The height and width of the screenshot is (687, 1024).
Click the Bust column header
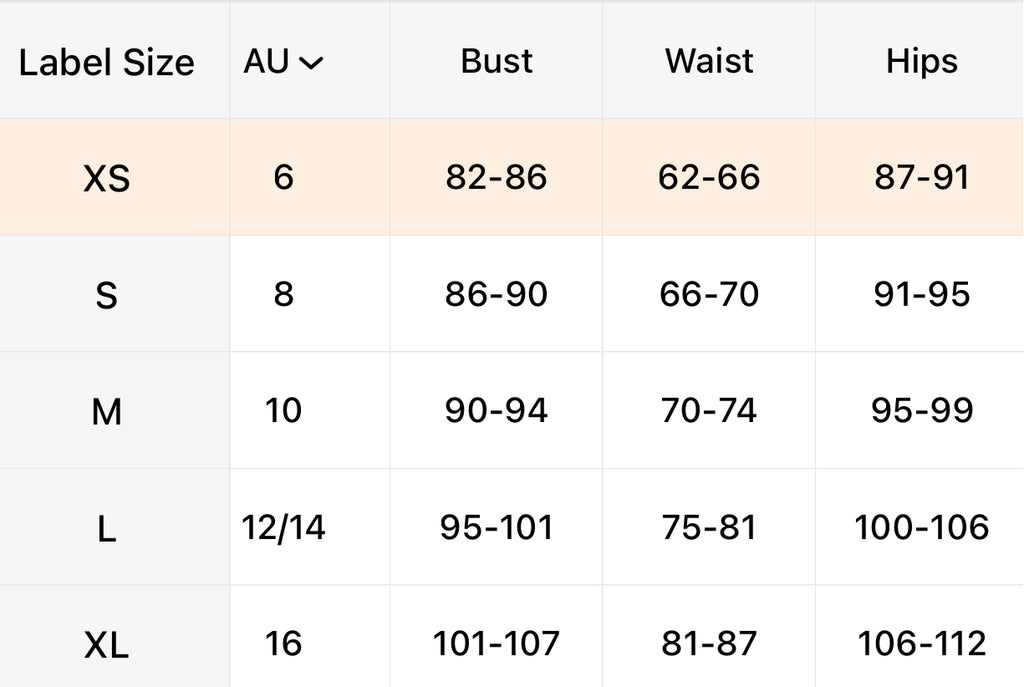497,62
